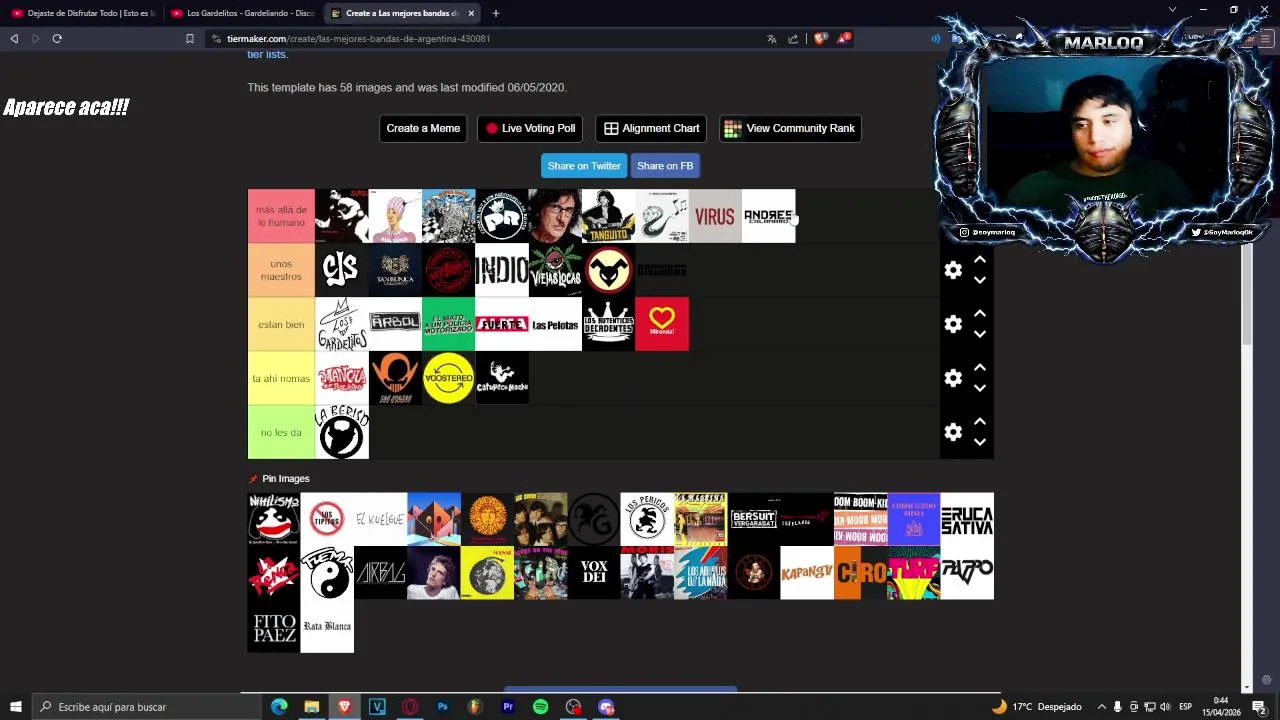Screen dimensions: 1280x720
Task: Share on Twitter
Action: coord(584,166)
